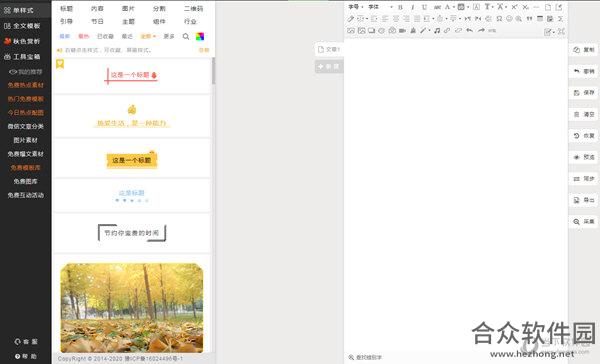Expand the pen tool dropdown arrow

(x=430, y=30)
